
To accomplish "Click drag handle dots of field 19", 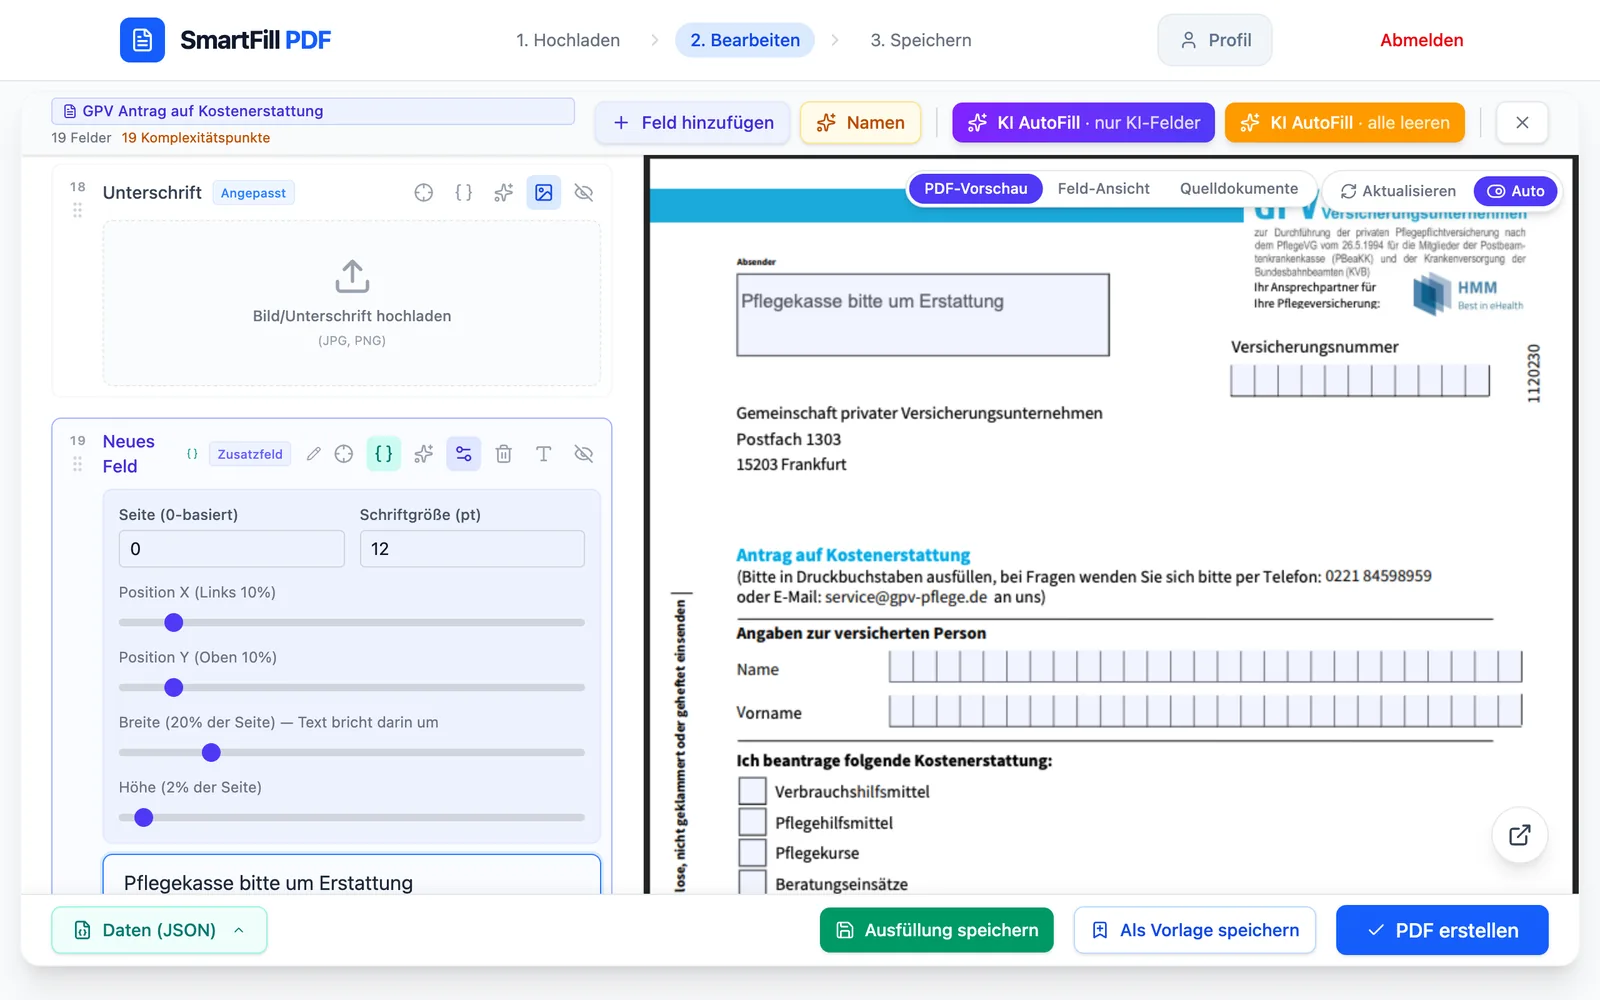I will click(x=77, y=464).
